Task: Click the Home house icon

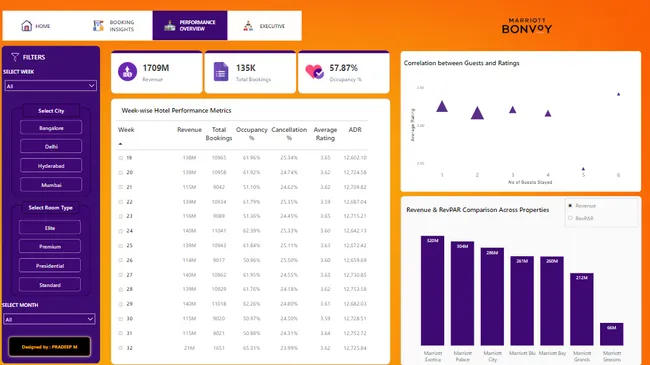Action: [x=27, y=26]
